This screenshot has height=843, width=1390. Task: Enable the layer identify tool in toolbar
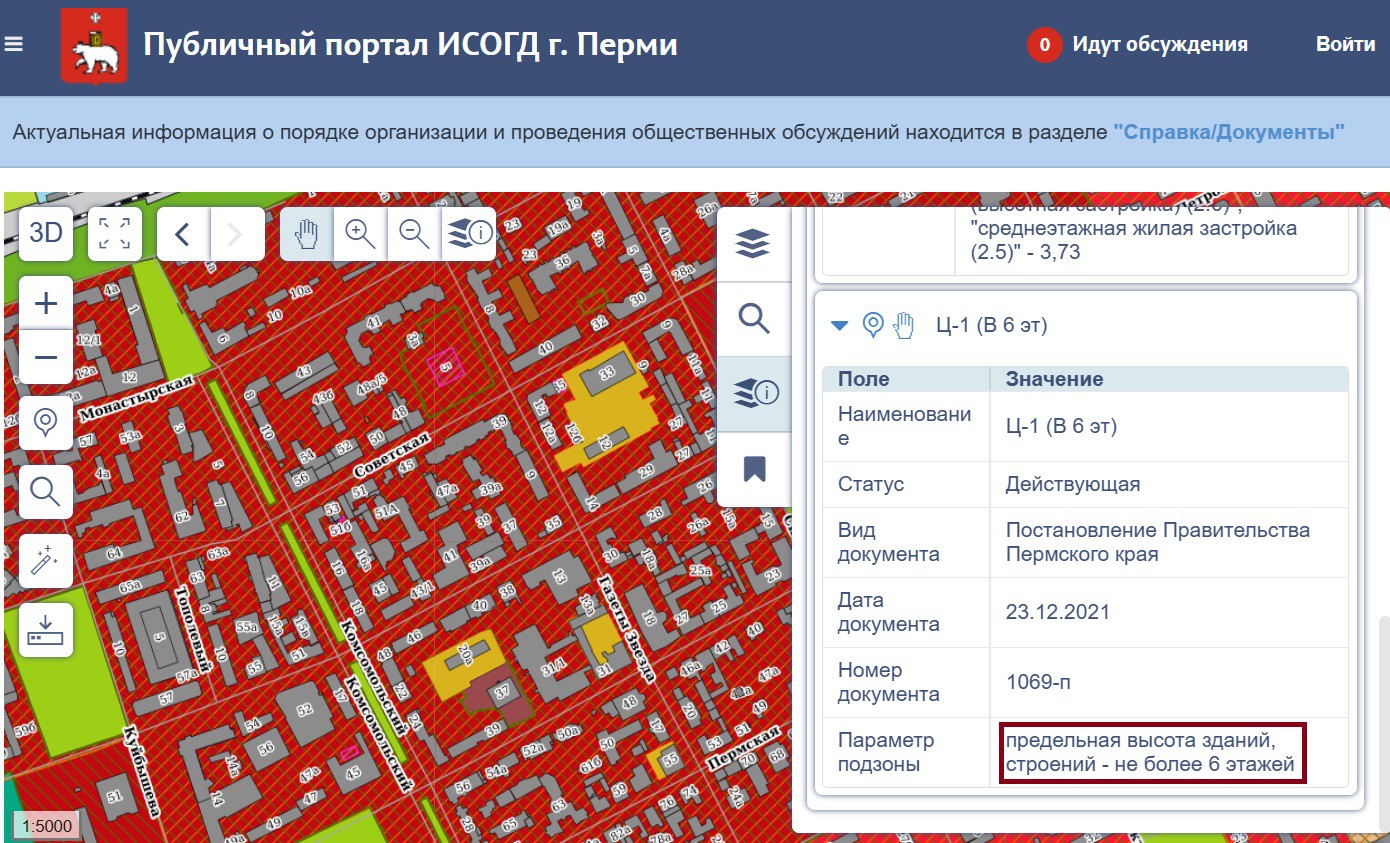[x=469, y=234]
